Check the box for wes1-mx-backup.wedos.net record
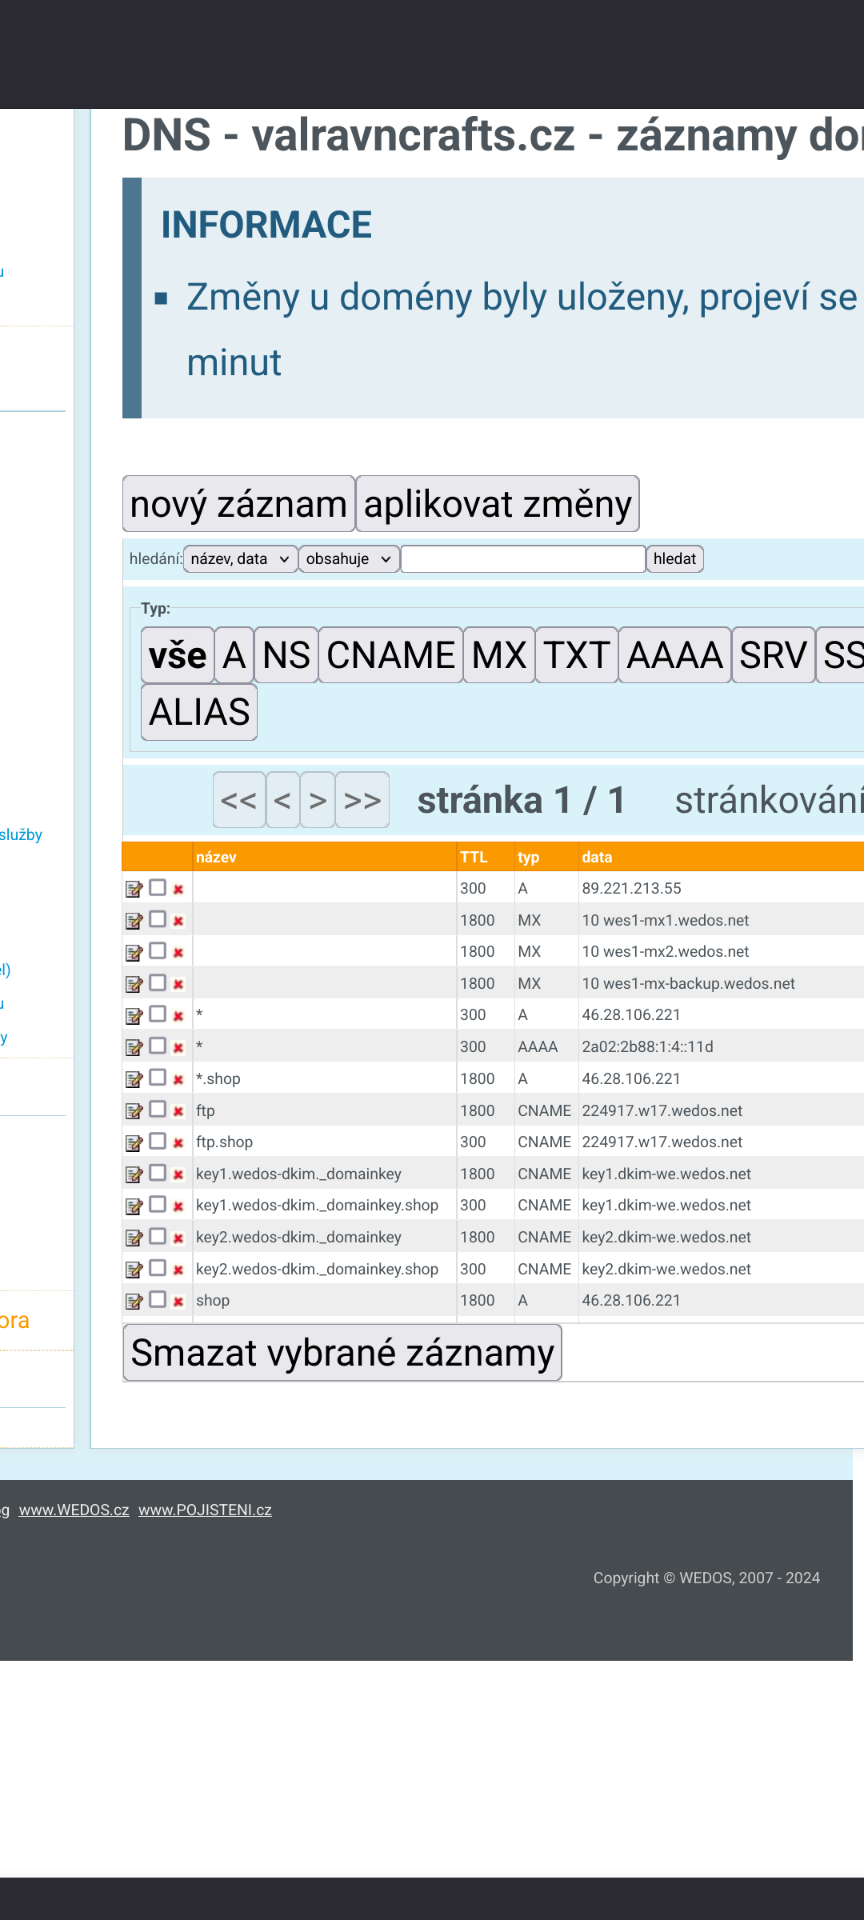Image resolution: width=864 pixels, height=1920 pixels. click(x=157, y=982)
